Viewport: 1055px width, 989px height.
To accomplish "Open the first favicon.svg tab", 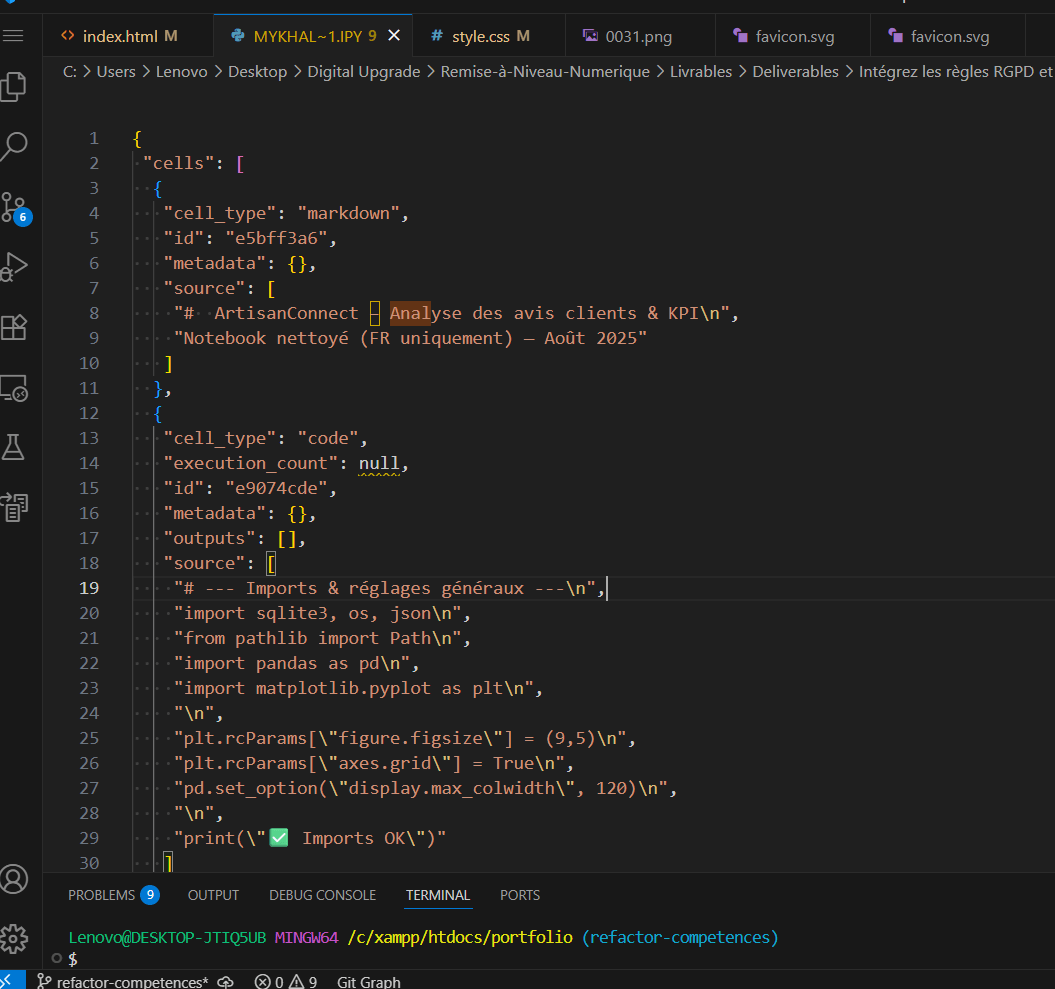I will coord(794,36).
